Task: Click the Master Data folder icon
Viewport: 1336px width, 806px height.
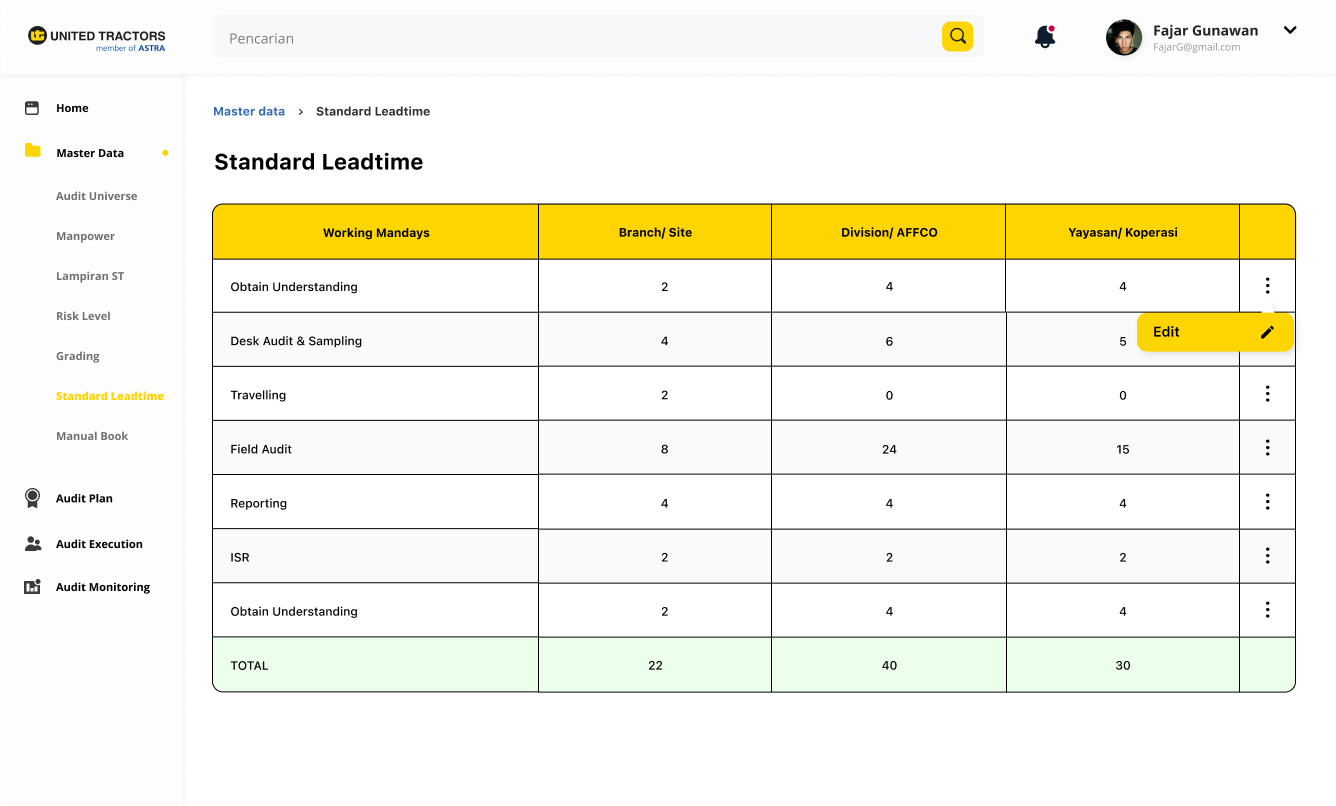Action: pos(33,151)
